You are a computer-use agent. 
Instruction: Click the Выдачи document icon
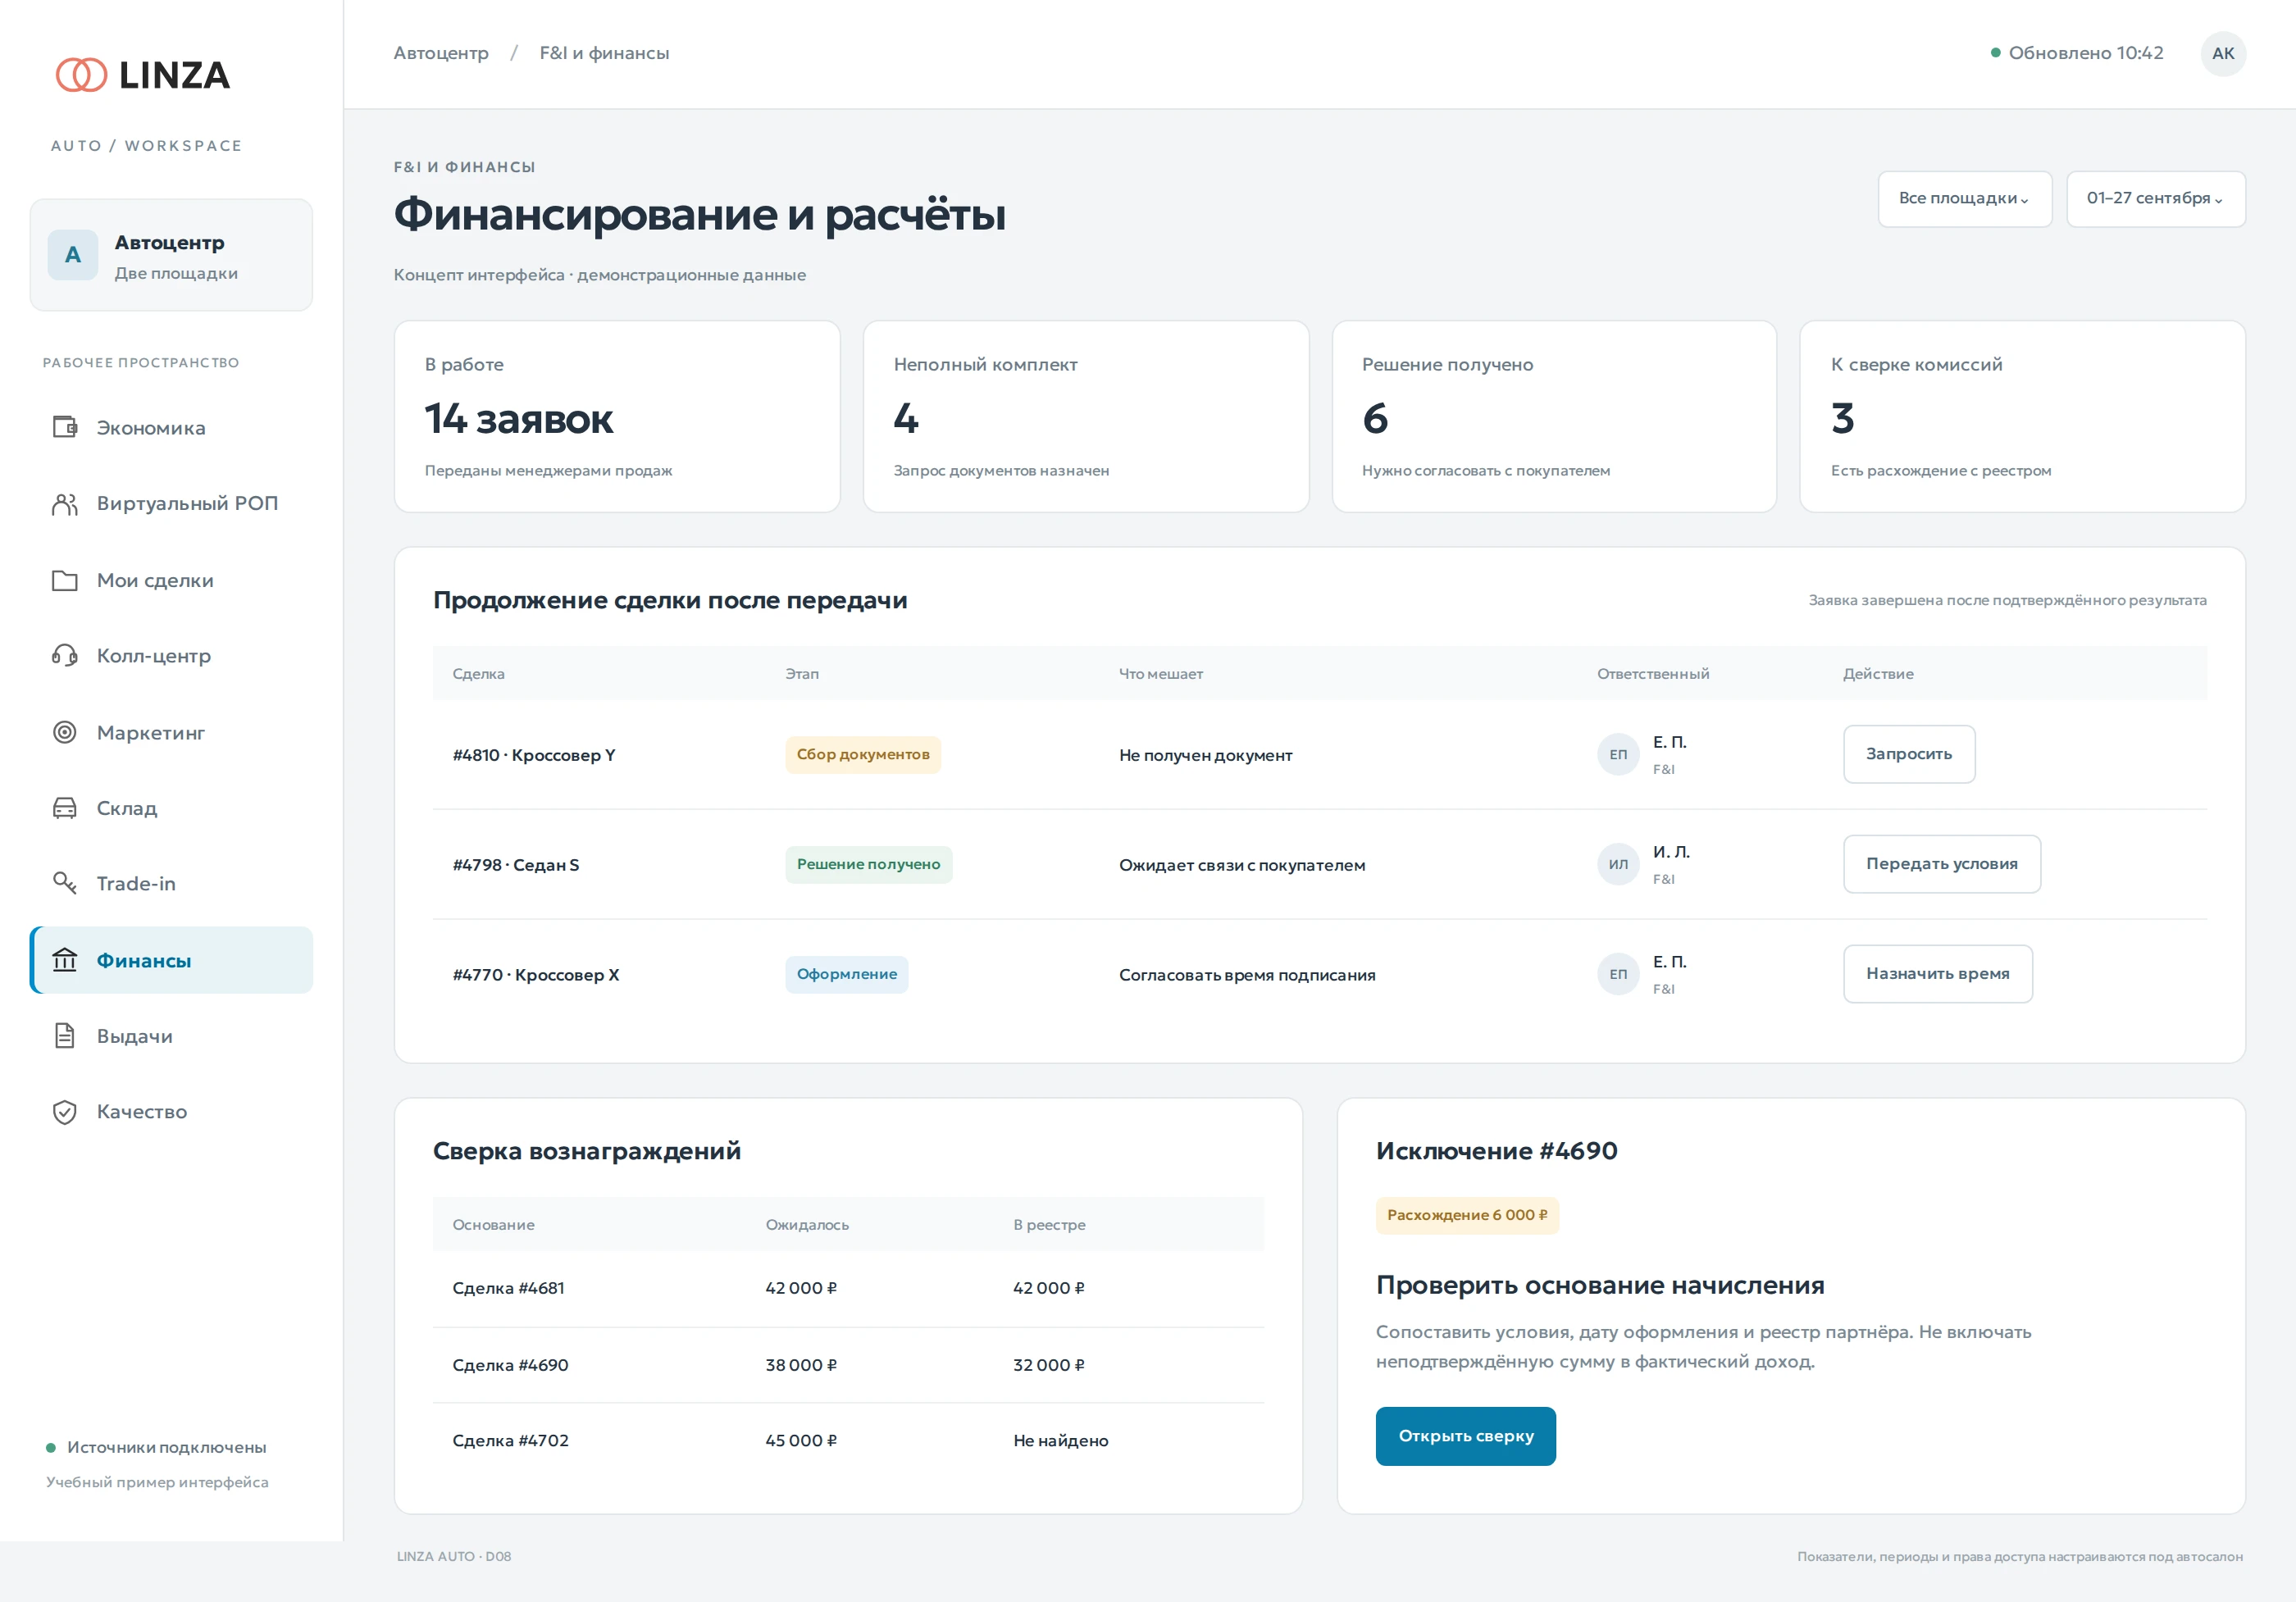click(65, 1036)
